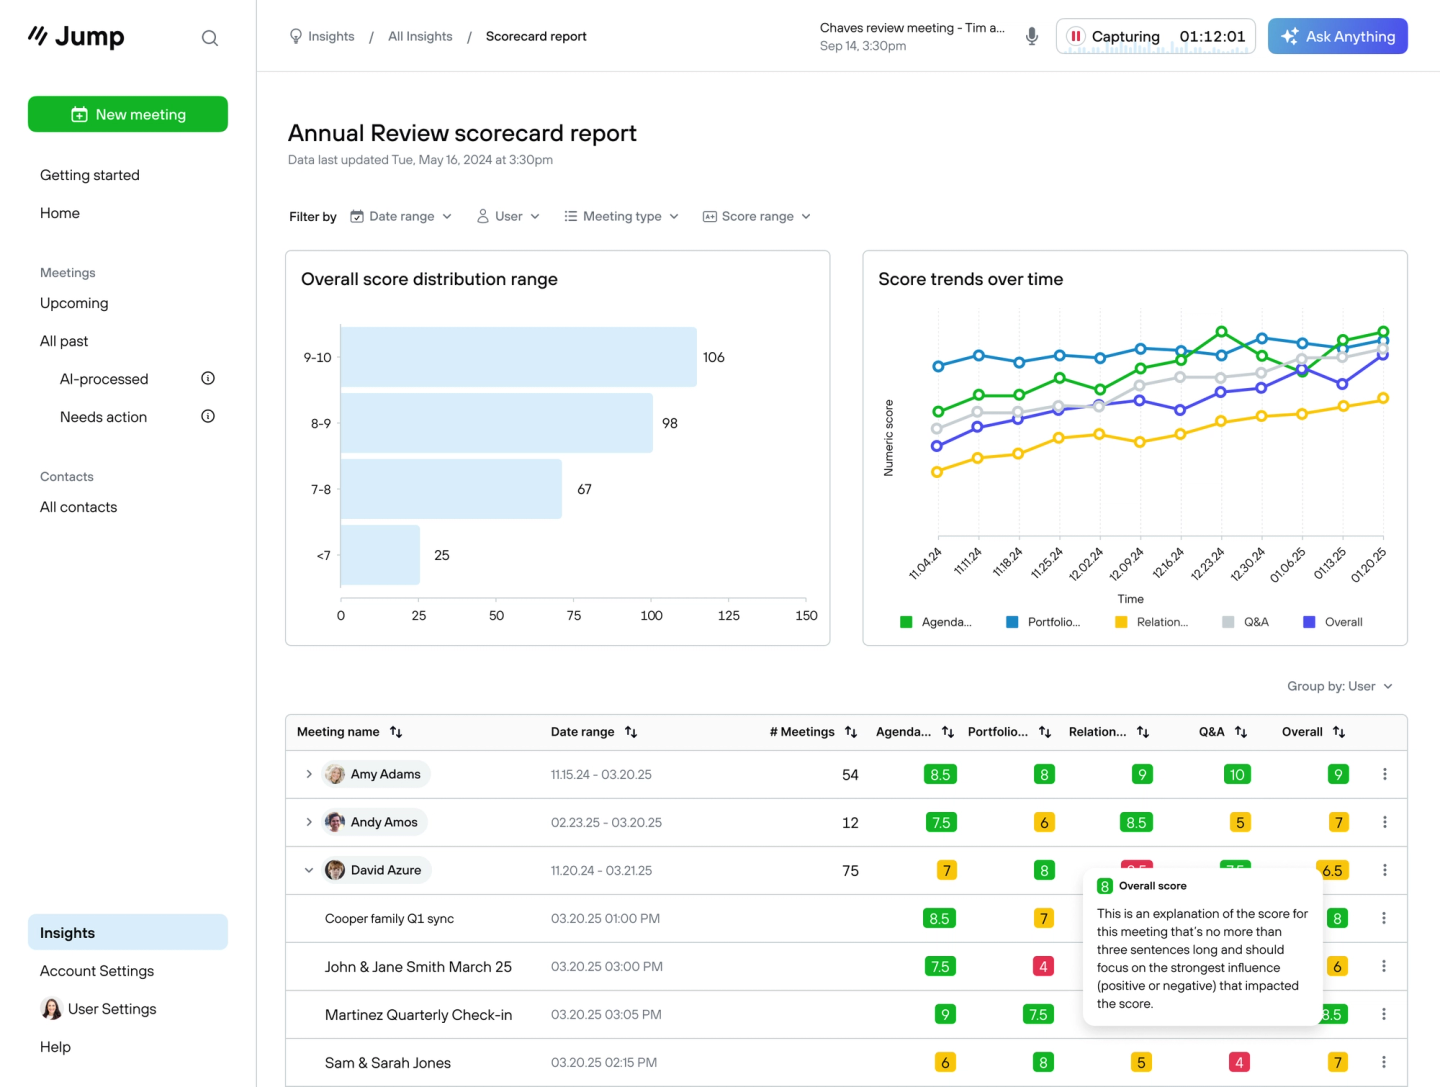Pause the meeting capture

click(x=1075, y=35)
